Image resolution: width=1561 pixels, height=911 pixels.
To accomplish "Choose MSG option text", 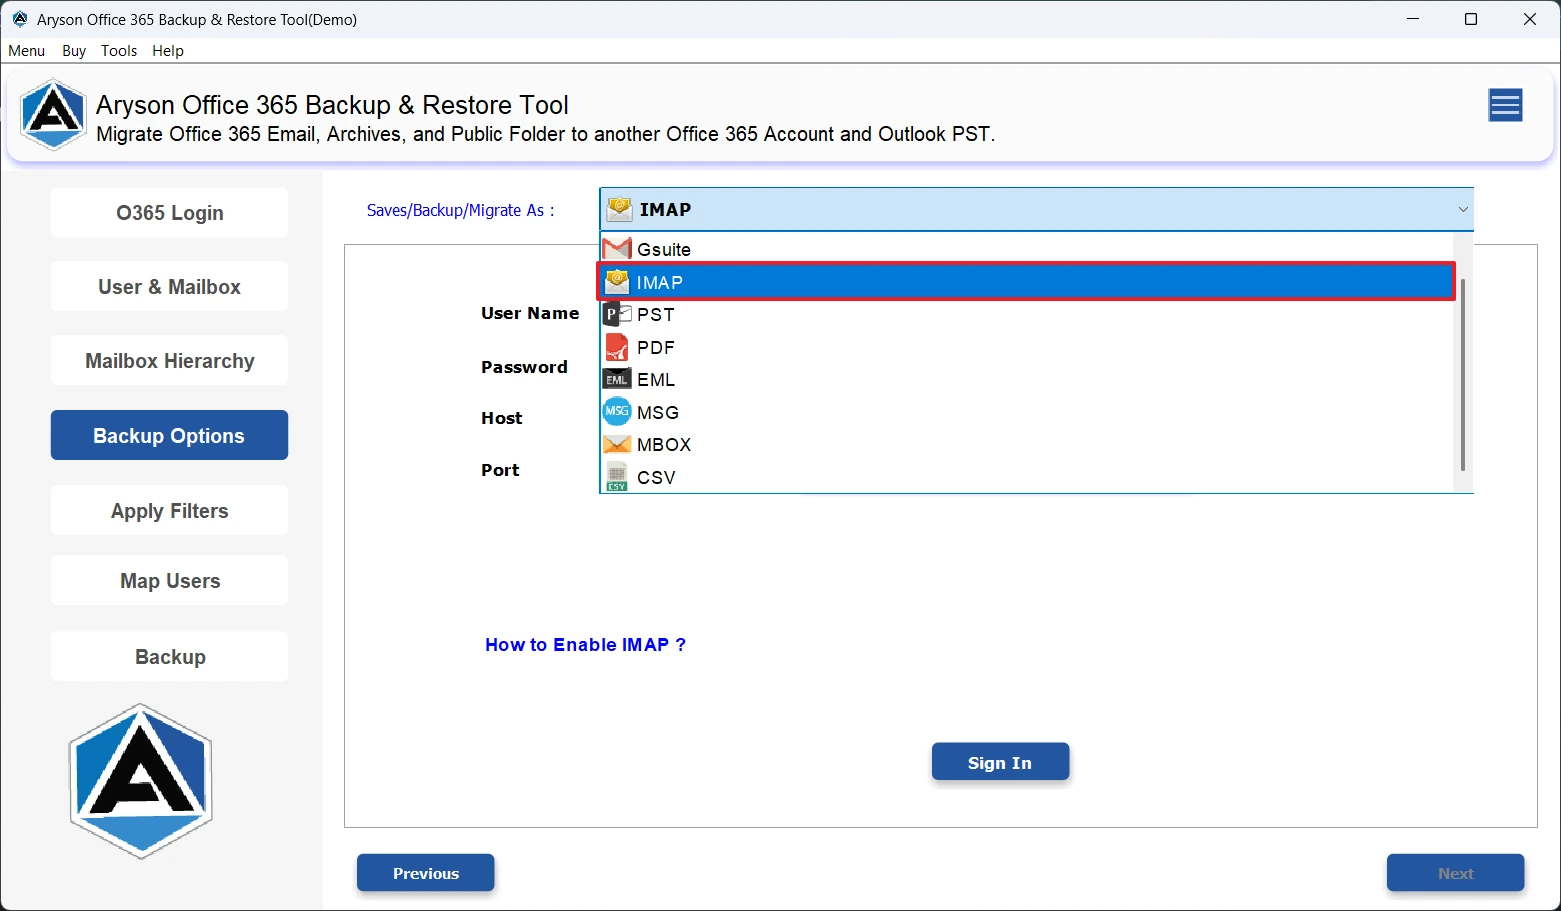I will click(658, 412).
